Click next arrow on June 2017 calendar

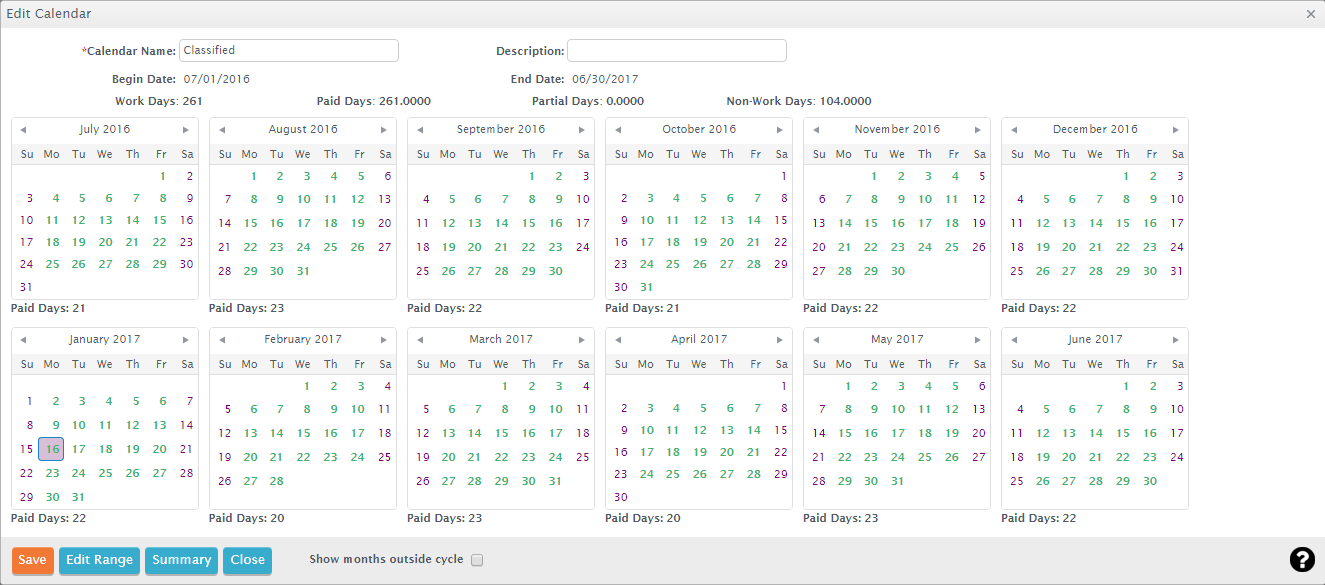click(x=1175, y=340)
